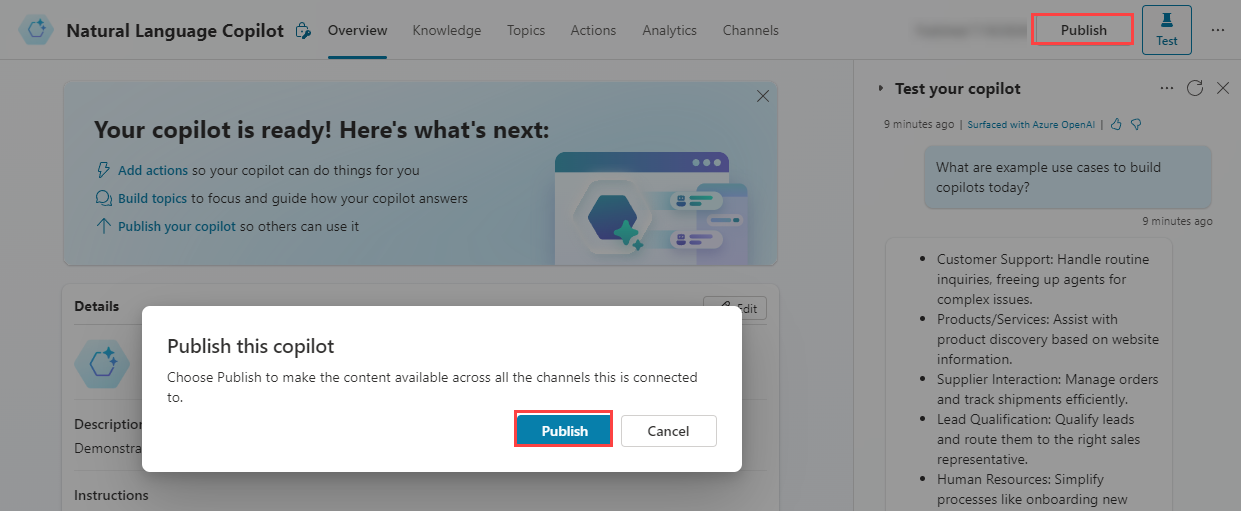Image resolution: width=1241 pixels, height=511 pixels.
Task: Follow the Build topics link
Action: (152, 198)
